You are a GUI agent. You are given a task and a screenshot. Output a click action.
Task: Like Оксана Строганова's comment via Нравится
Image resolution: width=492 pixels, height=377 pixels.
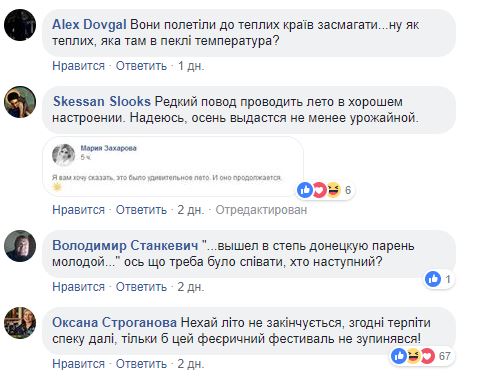[78, 364]
